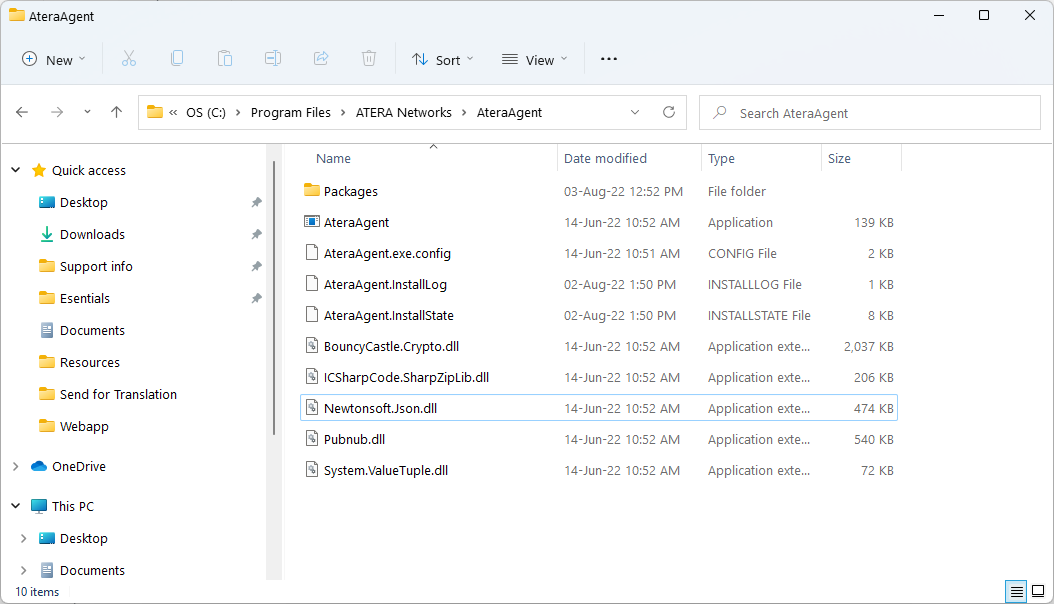Click the navigation pane vertical scrollbar

(x=274, y=298)
